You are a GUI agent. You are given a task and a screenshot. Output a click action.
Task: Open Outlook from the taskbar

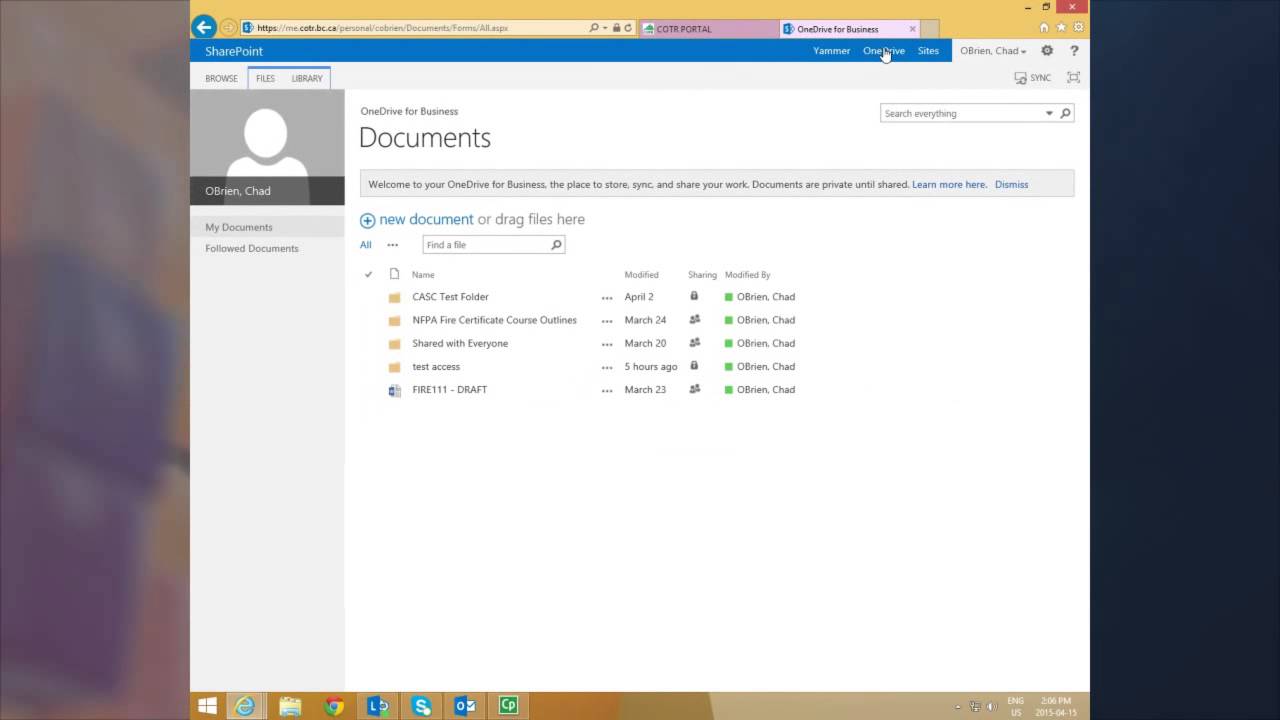pyautogui.click(x=465, y=706)
